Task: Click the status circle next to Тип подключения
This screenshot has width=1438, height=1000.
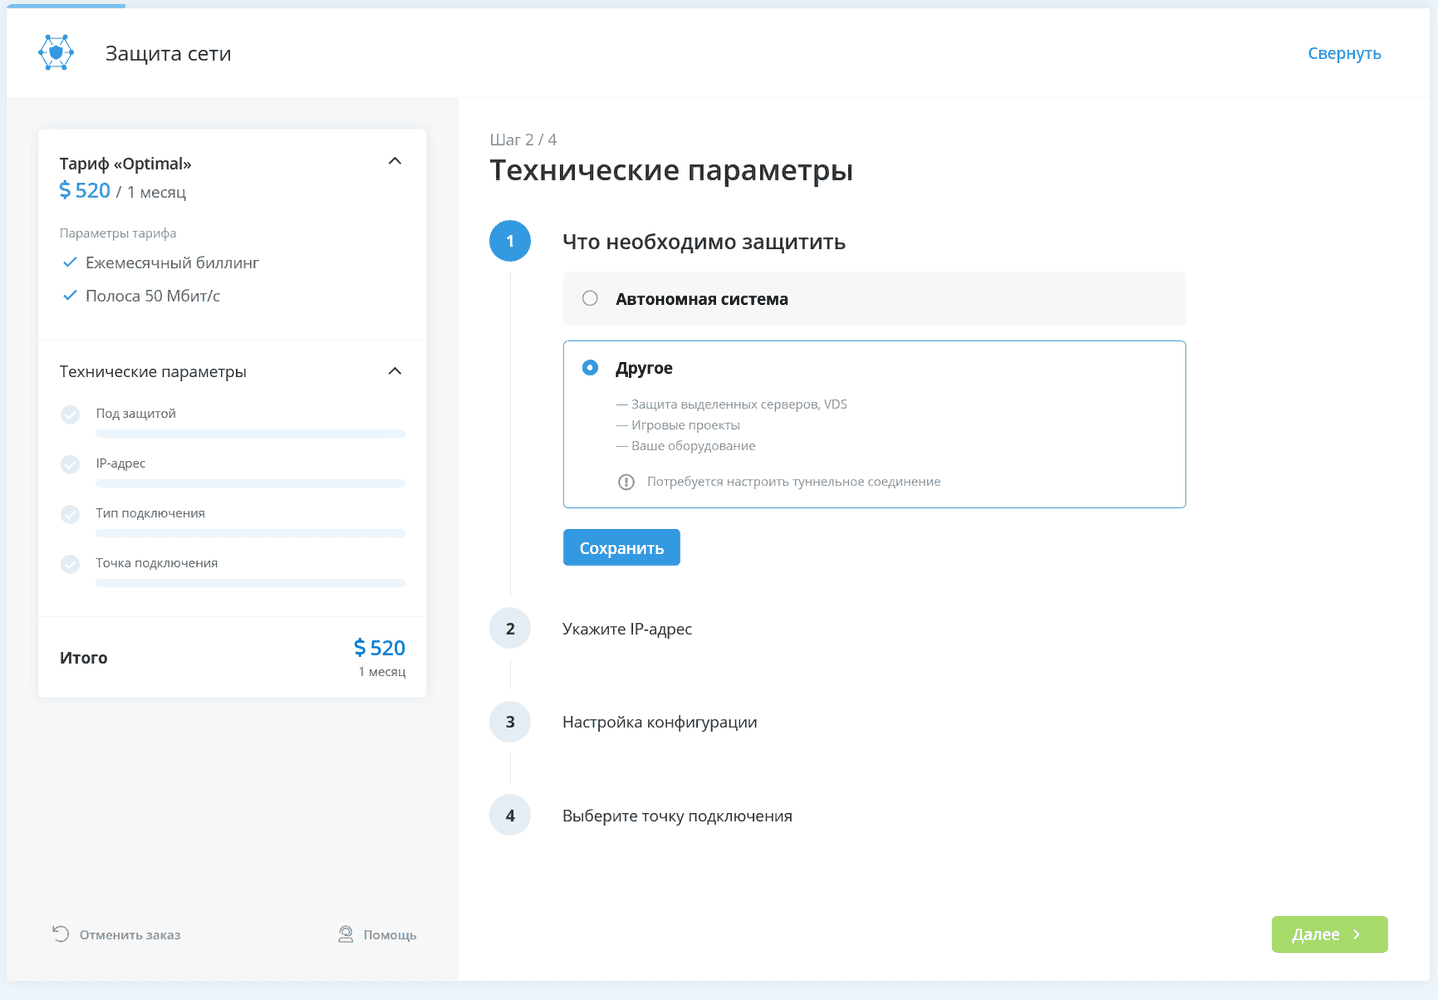Action: click(70, 514)
